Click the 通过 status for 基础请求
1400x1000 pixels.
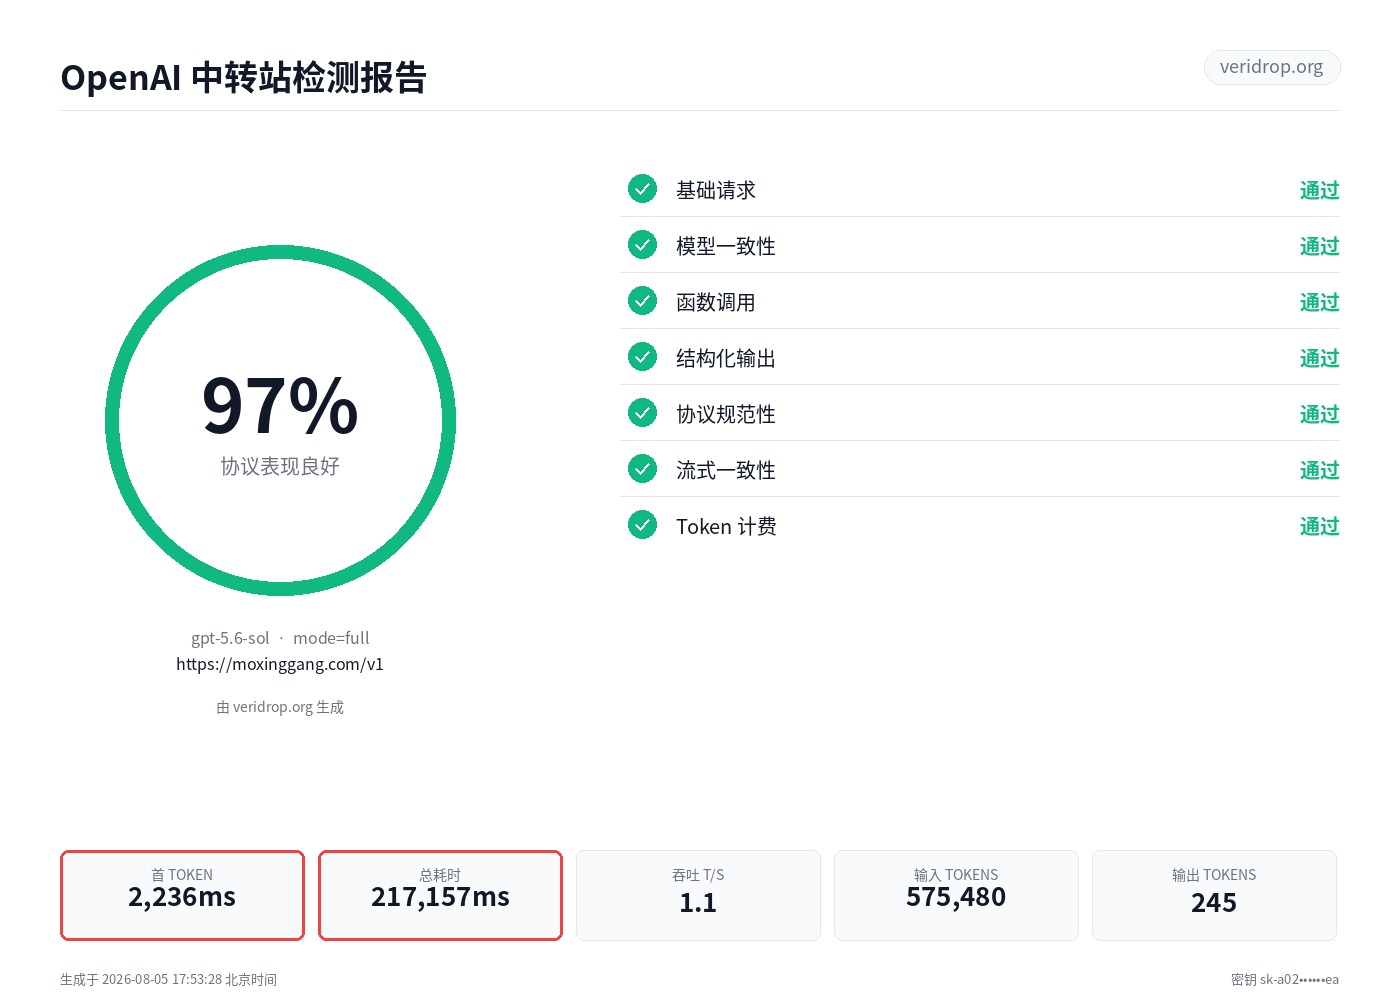1319,190
